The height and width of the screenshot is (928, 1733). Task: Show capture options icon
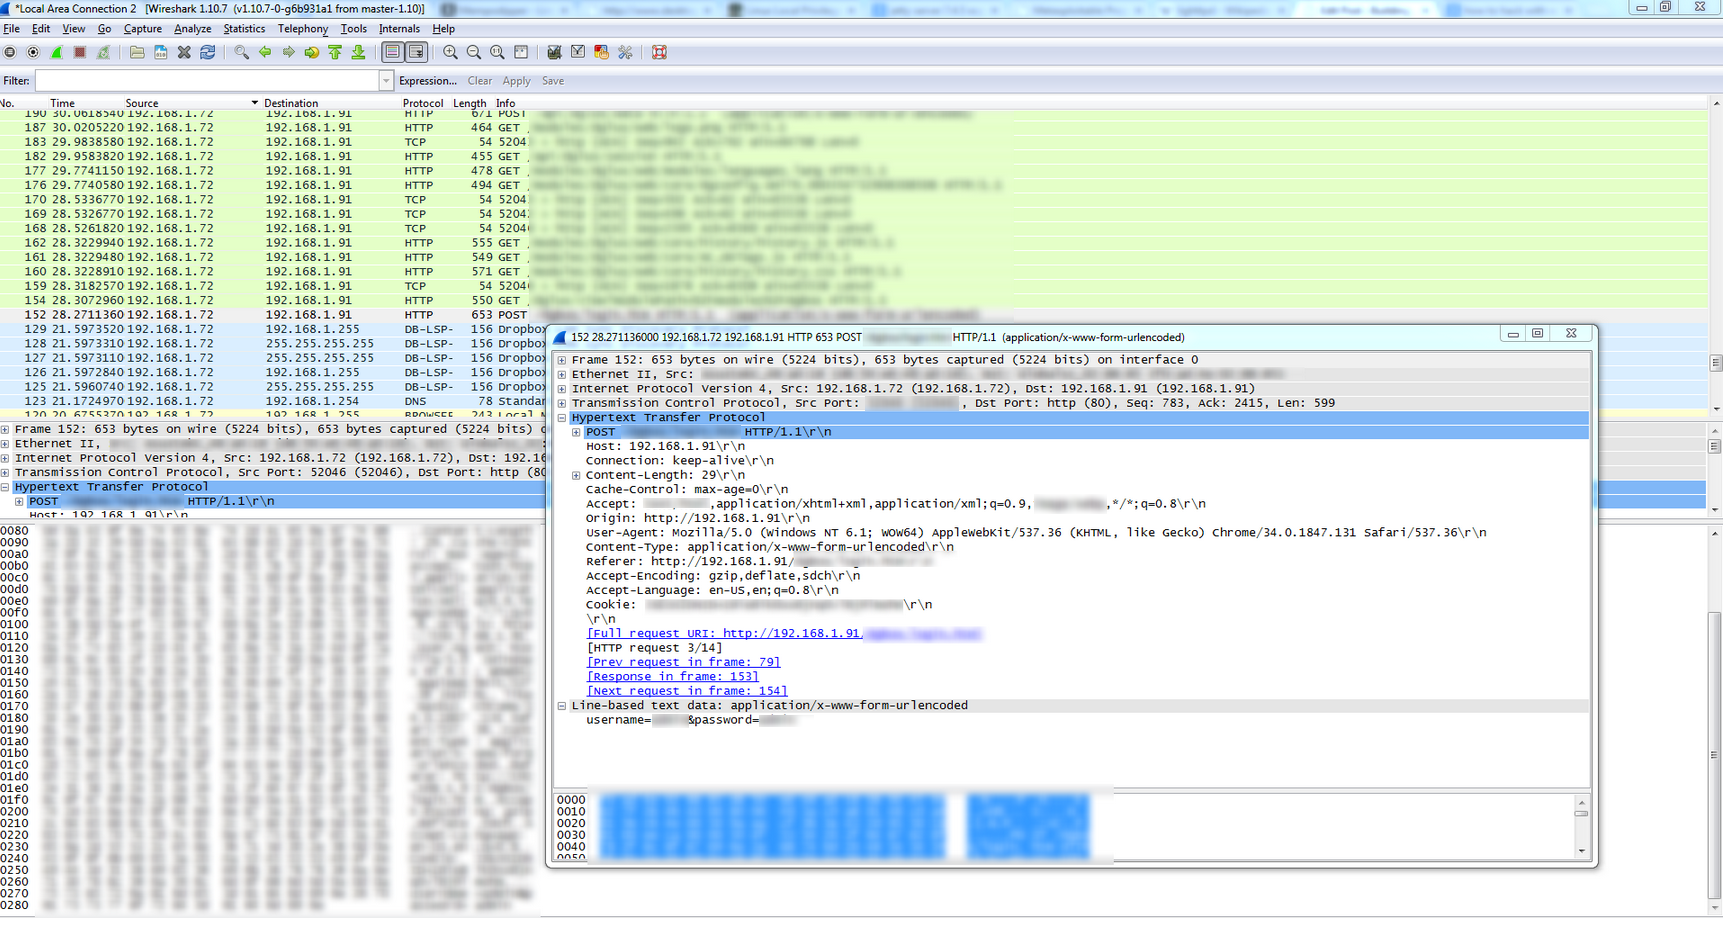click(33, 52)
